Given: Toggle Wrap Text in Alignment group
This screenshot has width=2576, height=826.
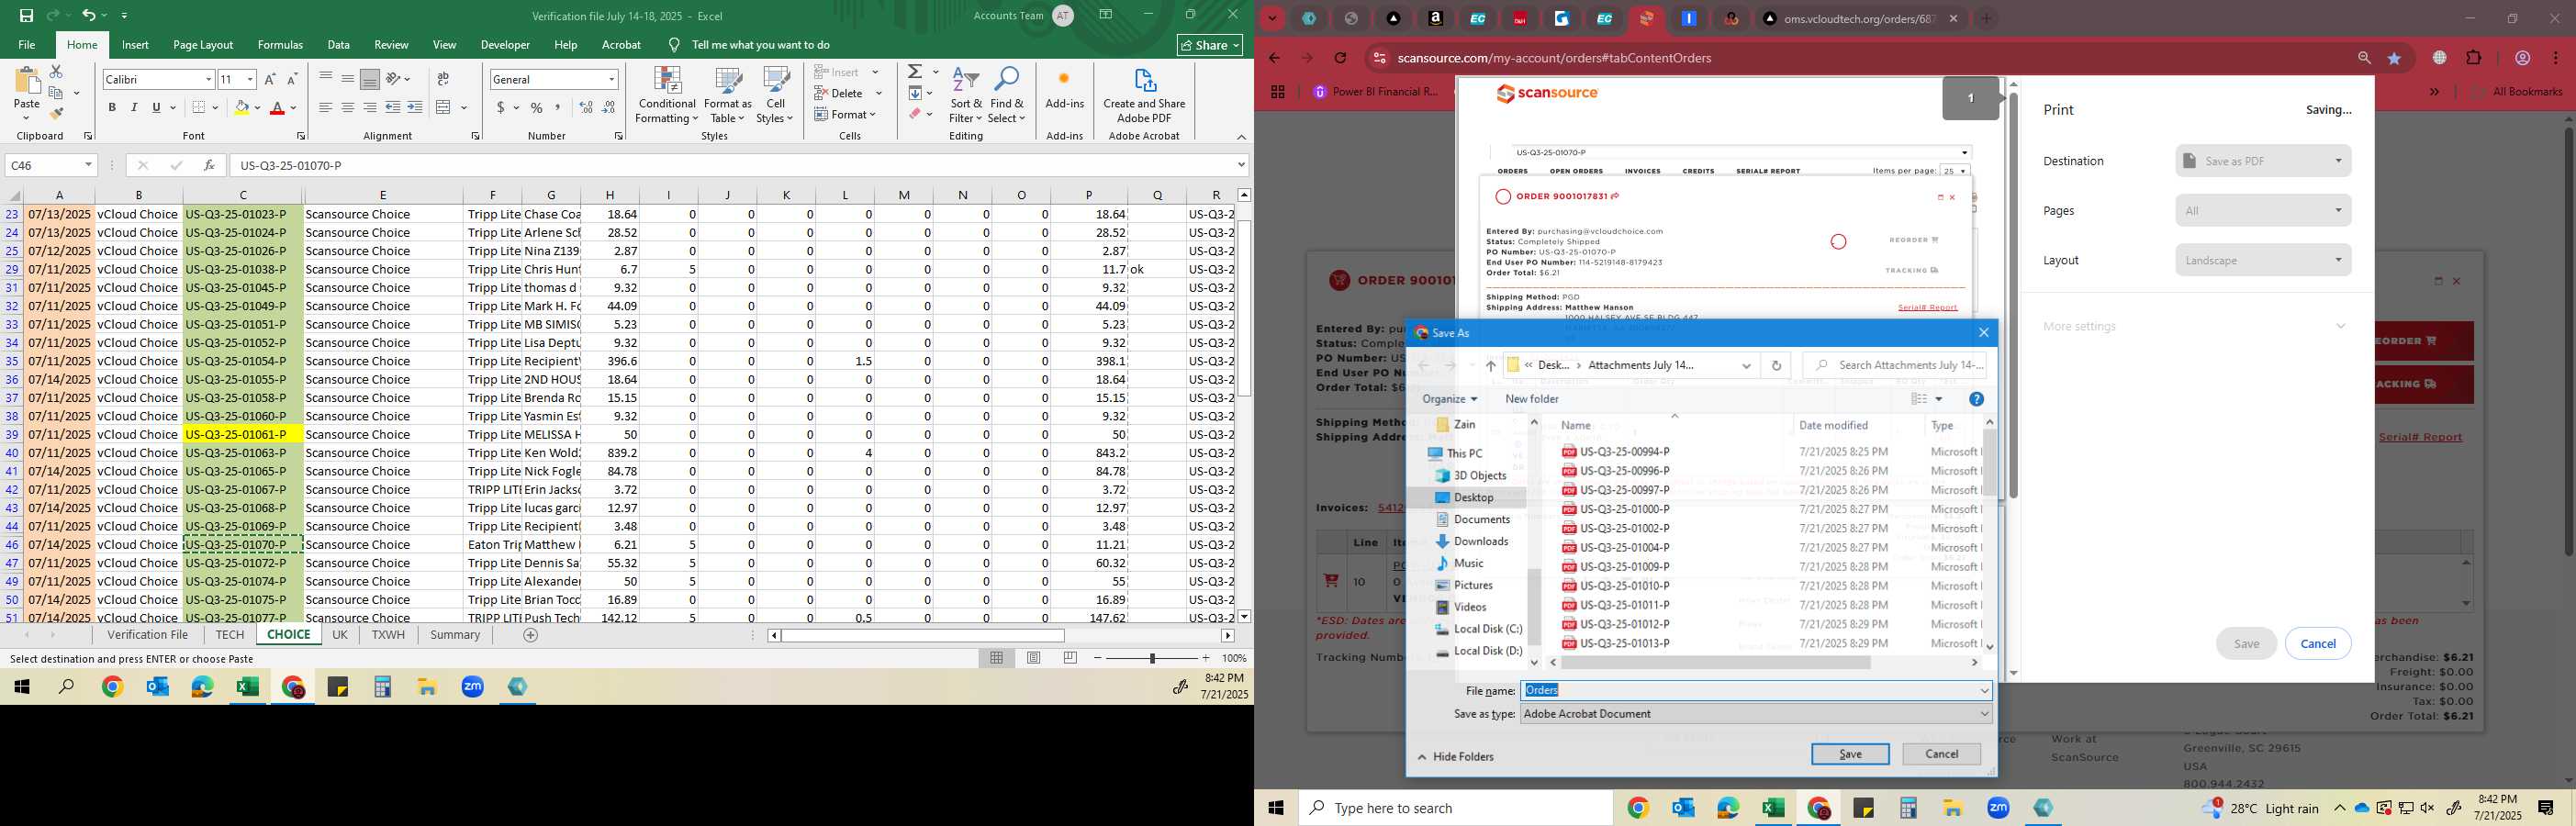Looking at the screenshot, I should tap(443, 79).
